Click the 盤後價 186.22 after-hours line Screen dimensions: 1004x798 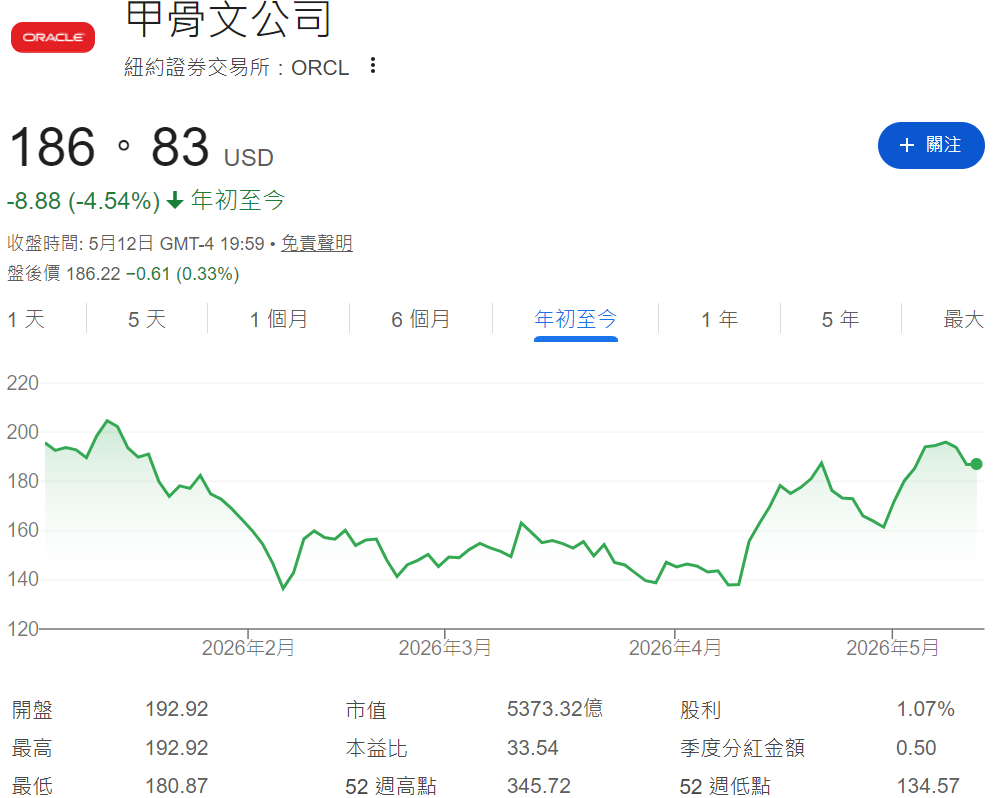coord(123,274)
